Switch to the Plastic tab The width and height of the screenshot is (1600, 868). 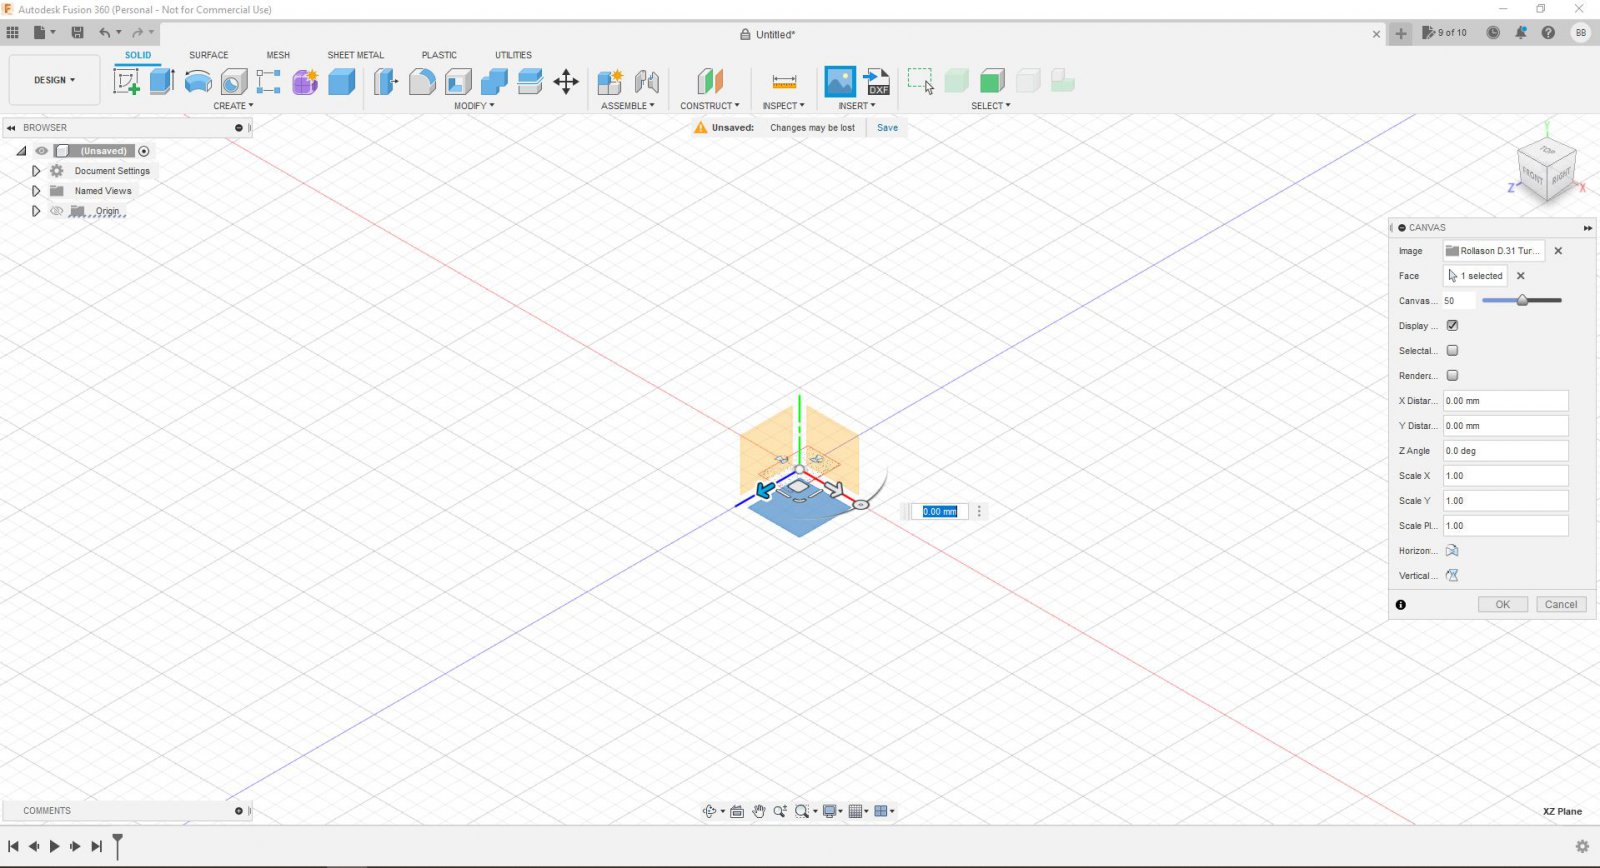point(439,55)
